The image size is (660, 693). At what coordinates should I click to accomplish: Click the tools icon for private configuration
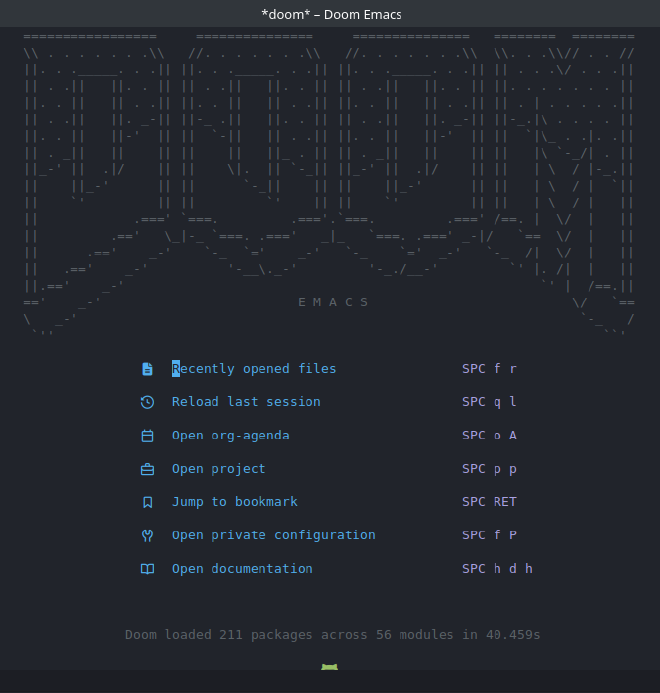click(x=147, y=535)
